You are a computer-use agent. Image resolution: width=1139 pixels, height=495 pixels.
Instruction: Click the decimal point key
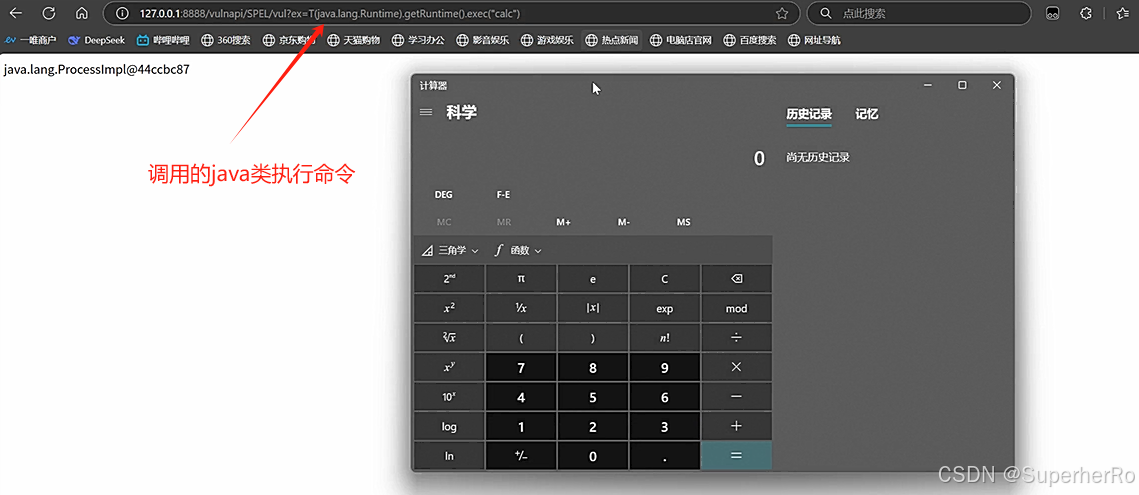tap(665, 456)
